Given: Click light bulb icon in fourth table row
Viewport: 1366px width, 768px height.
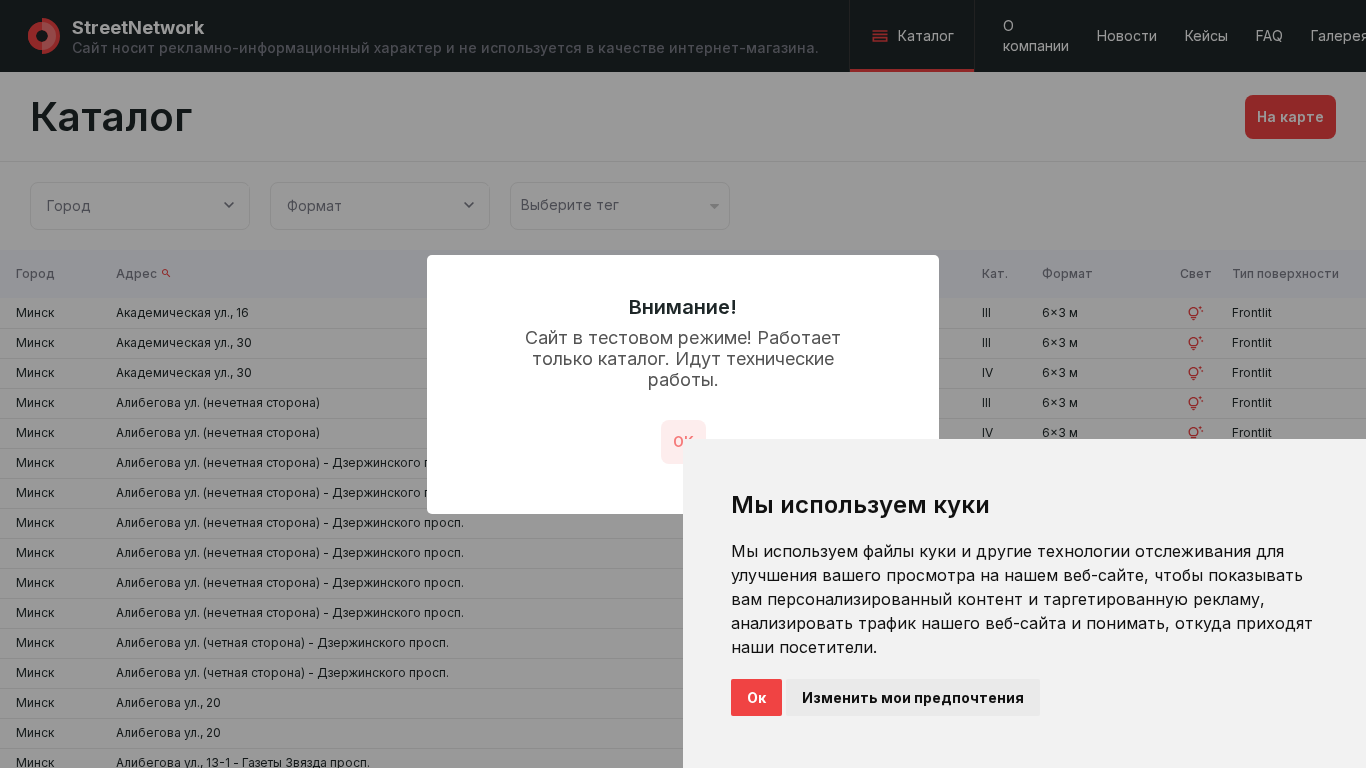Looking at the screenshot, I should click(1194, 403).
